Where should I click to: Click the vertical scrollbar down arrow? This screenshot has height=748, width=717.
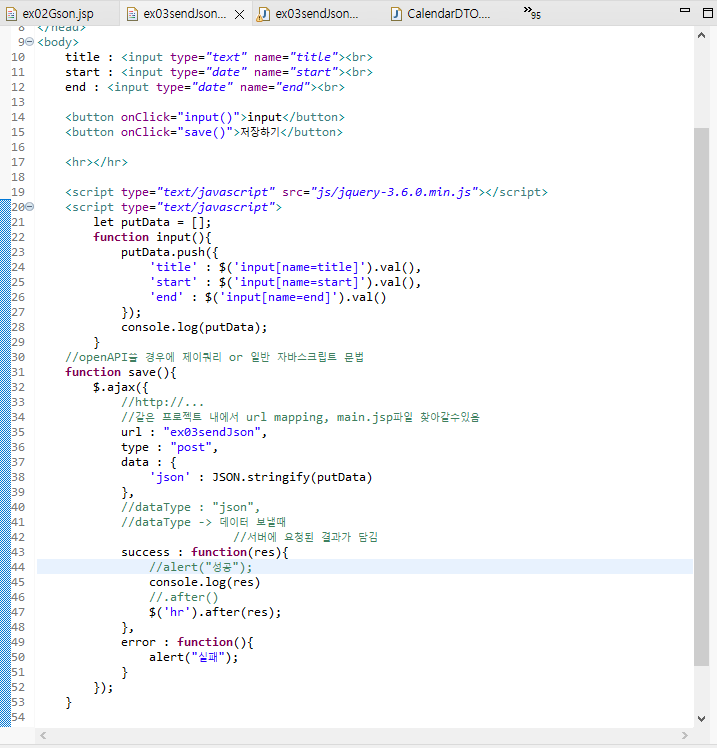[x=701, y=718]
